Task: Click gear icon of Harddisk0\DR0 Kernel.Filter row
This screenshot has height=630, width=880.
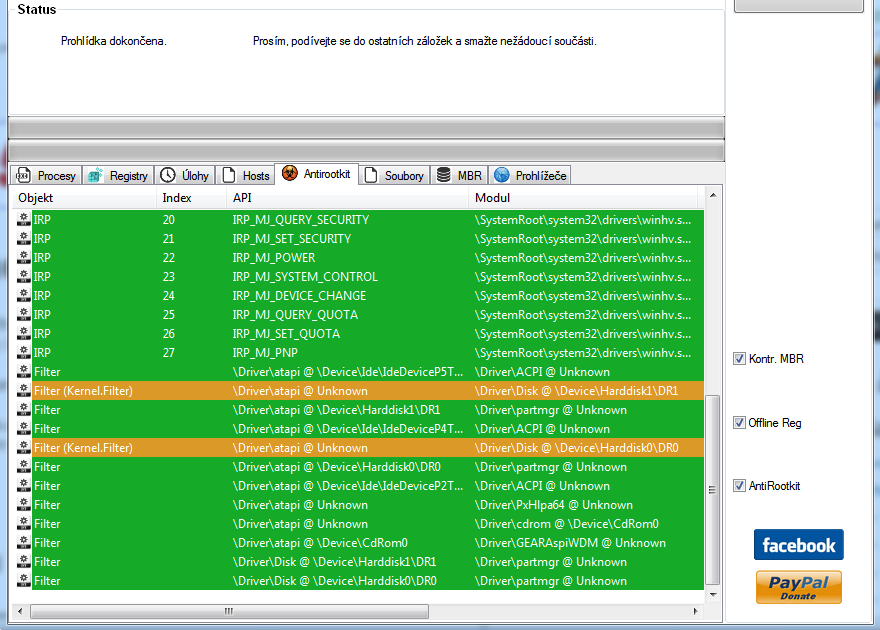Action: 24,448
